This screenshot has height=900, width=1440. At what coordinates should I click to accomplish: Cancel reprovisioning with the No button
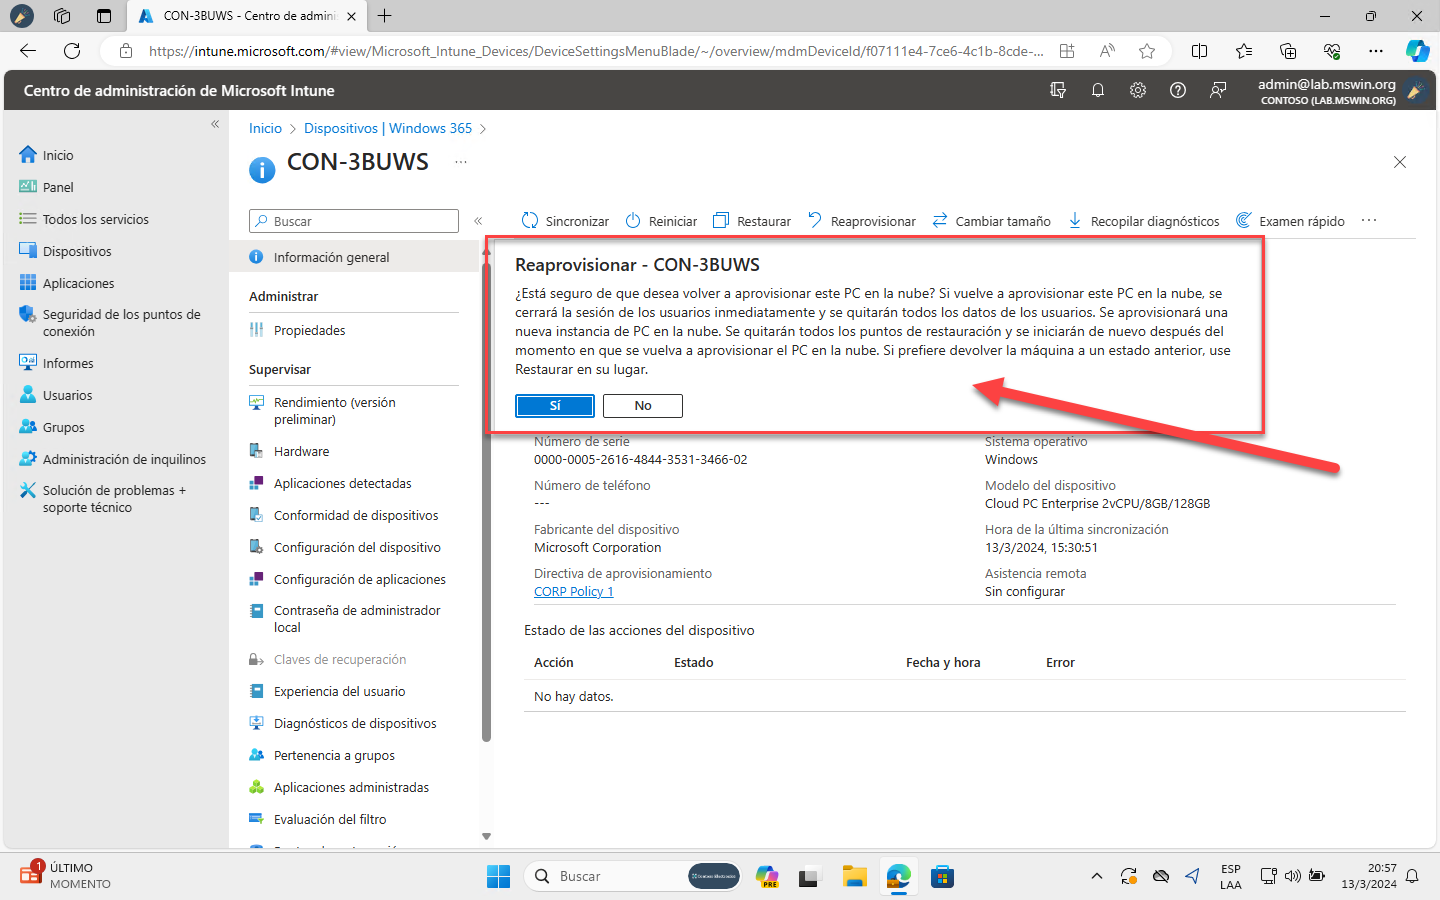[x=642, y=405]
